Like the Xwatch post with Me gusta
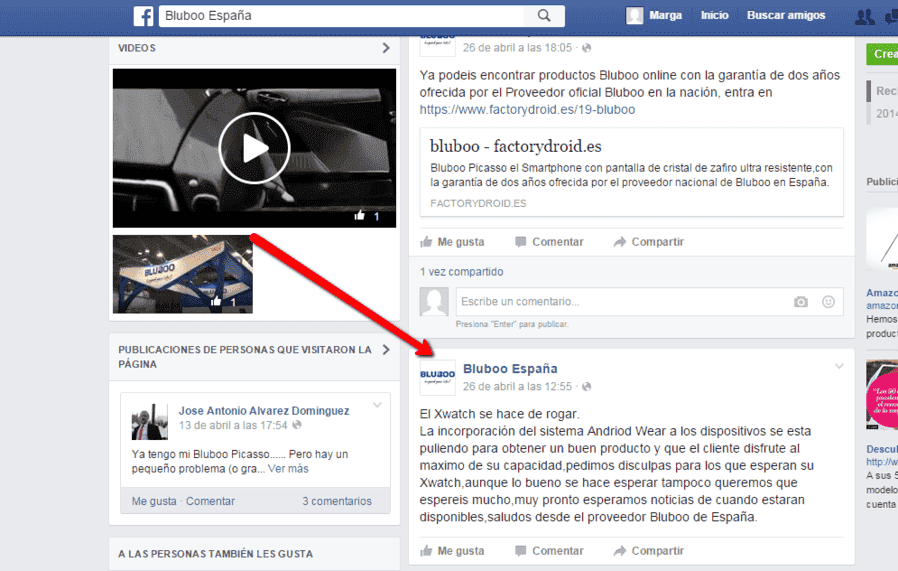The width and height of the screenshot is (898, 571). 452,551
